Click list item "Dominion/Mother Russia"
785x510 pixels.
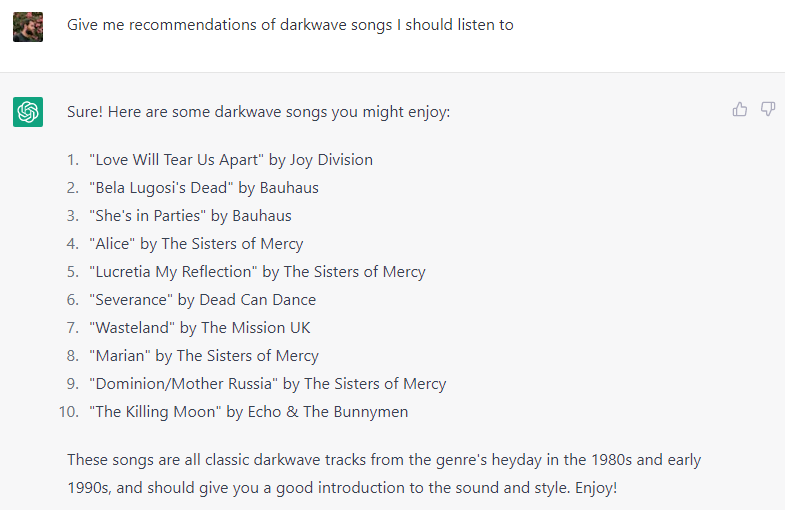click(268, 384)
